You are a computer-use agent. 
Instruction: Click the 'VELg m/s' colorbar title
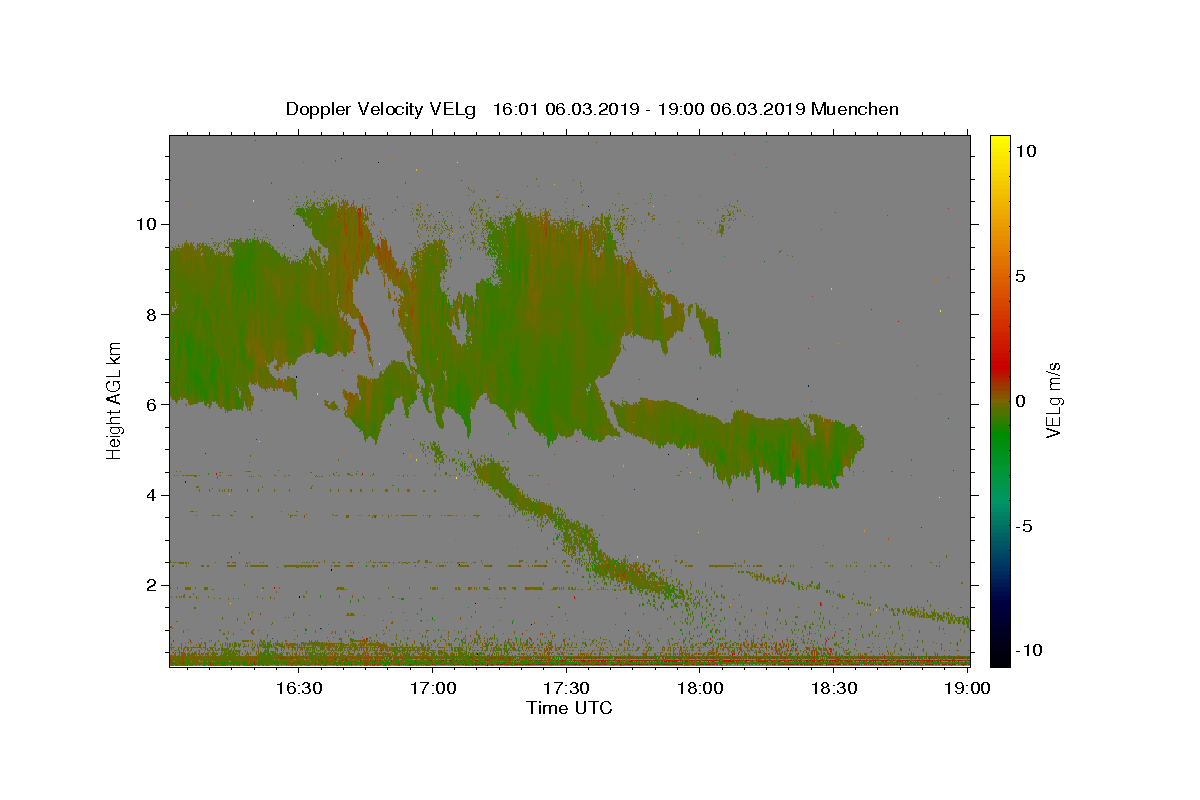tap(1053, 400)
